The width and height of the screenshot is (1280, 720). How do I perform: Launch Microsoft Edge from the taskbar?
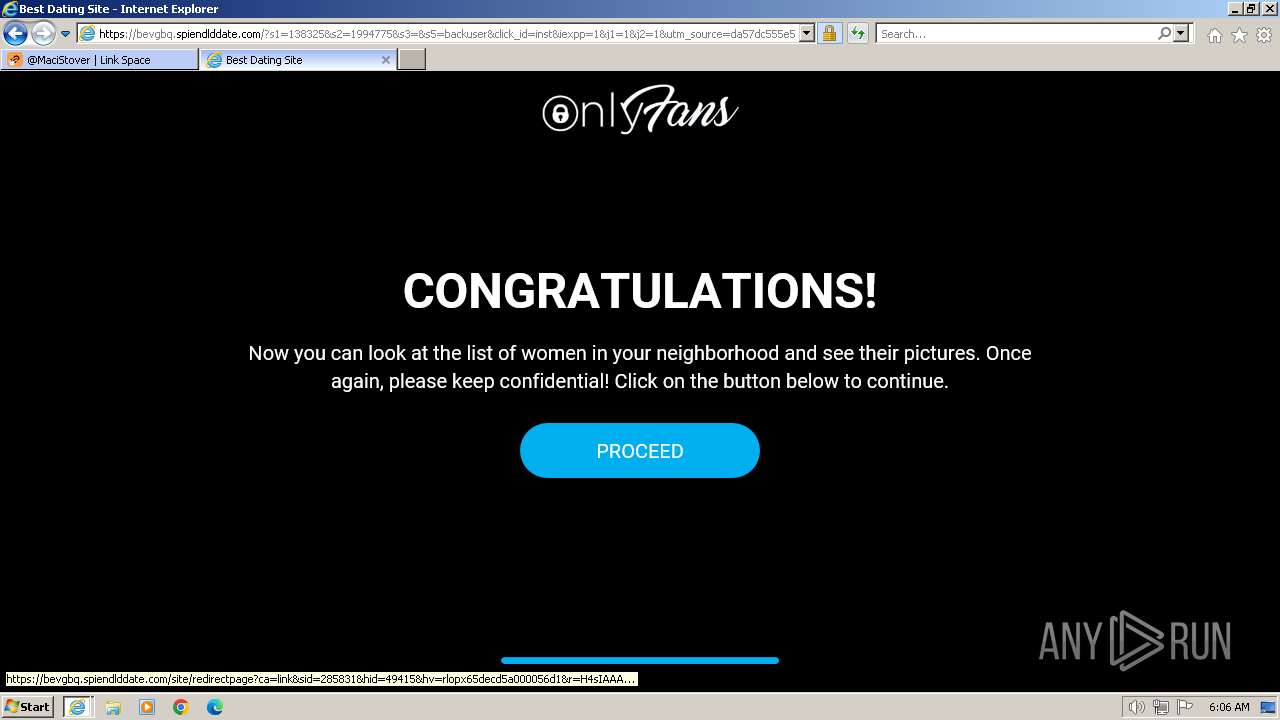coord(215,707)
